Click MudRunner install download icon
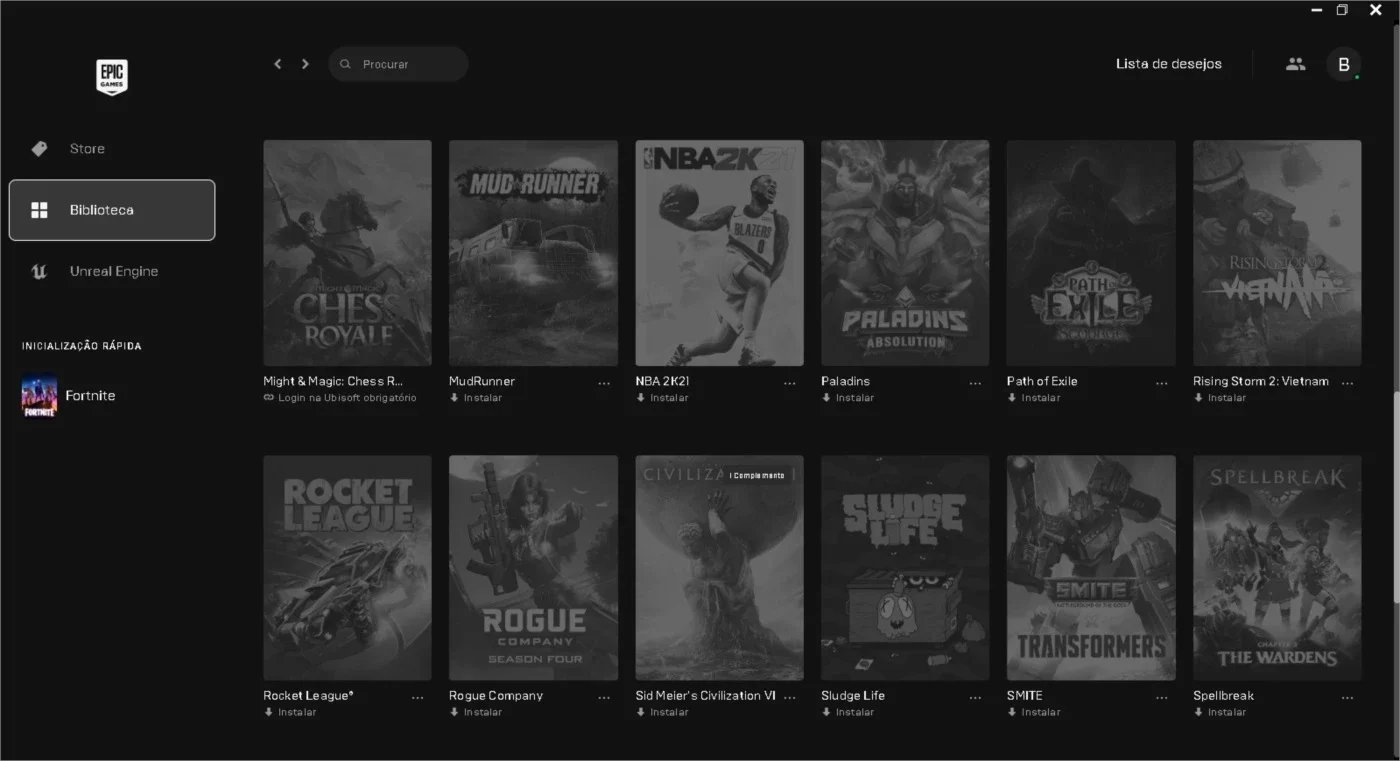 pyautogui.click(x=454, y=398)
